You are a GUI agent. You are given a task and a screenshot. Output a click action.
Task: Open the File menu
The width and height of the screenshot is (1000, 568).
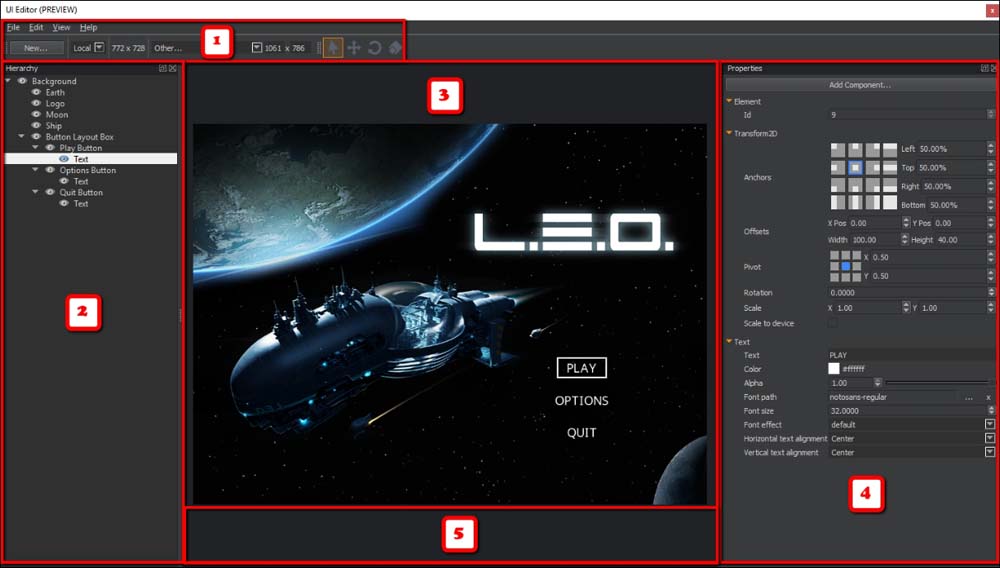click(13, 27)
